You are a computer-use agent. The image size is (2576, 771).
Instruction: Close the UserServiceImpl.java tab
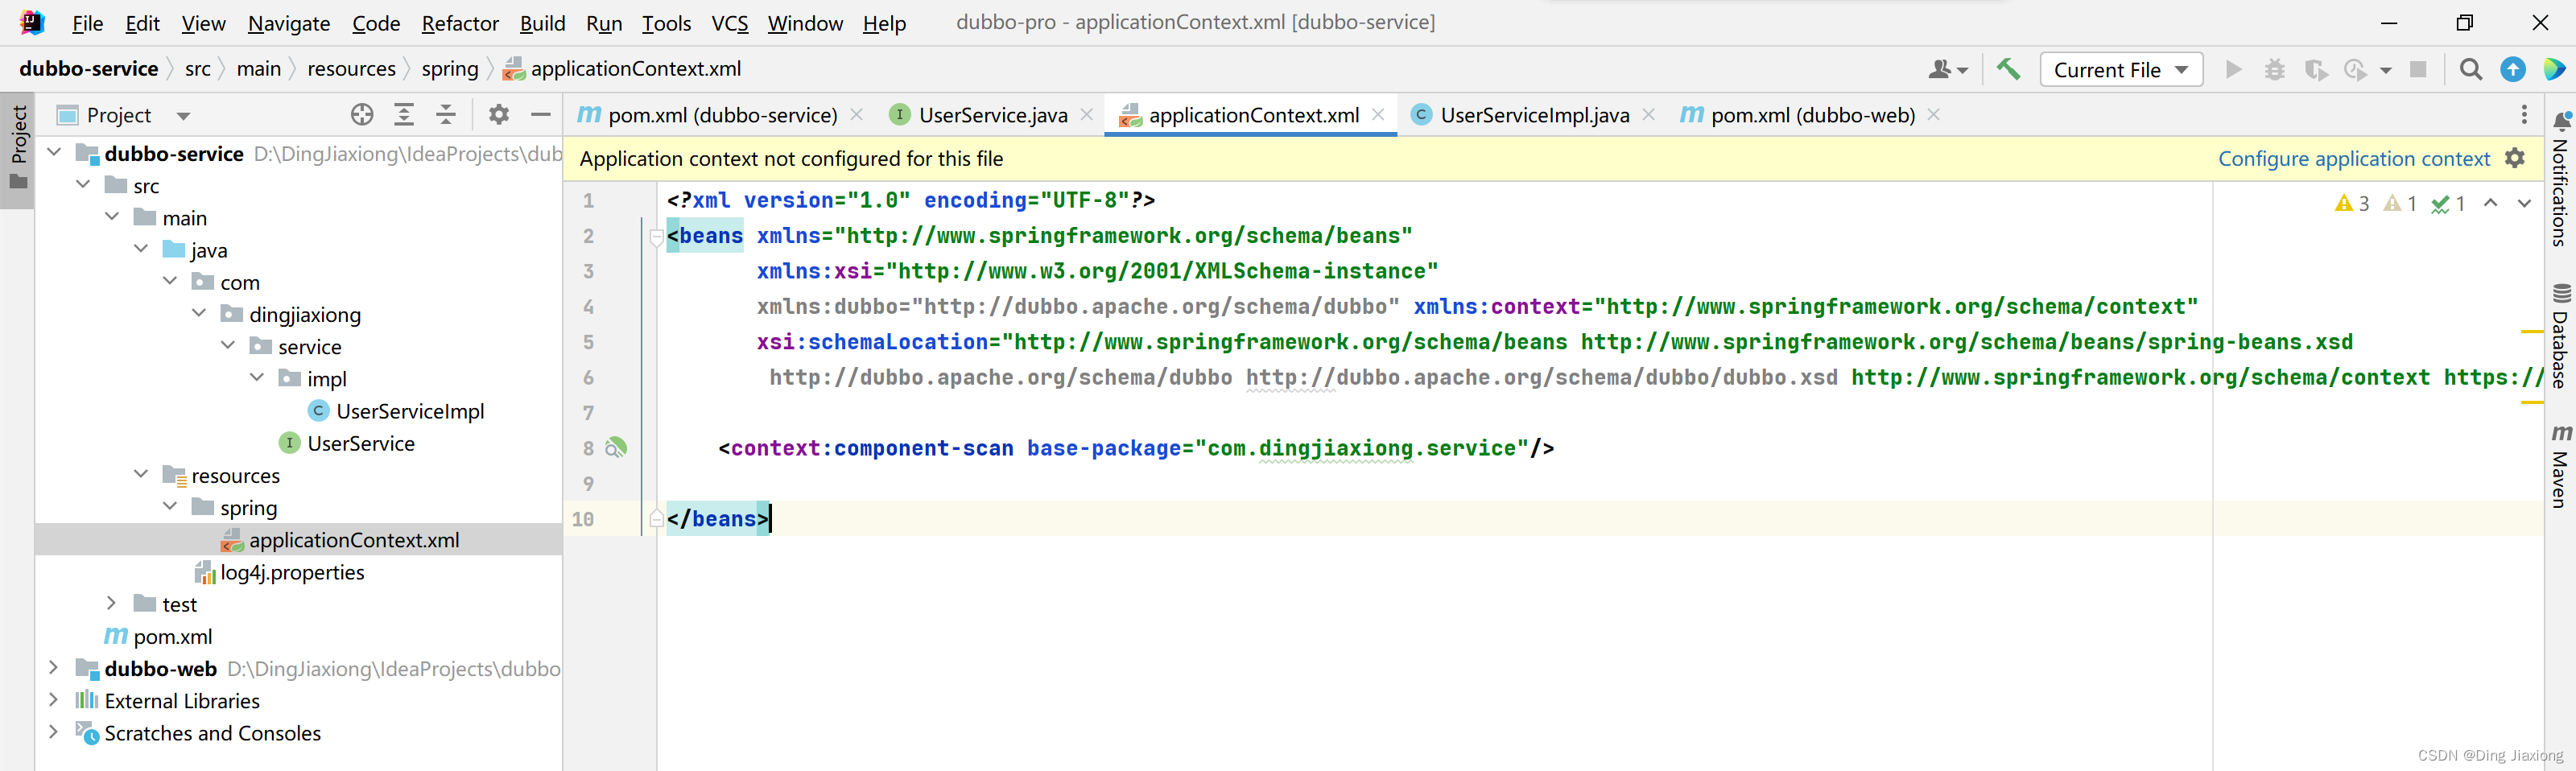coord(1648,115)
